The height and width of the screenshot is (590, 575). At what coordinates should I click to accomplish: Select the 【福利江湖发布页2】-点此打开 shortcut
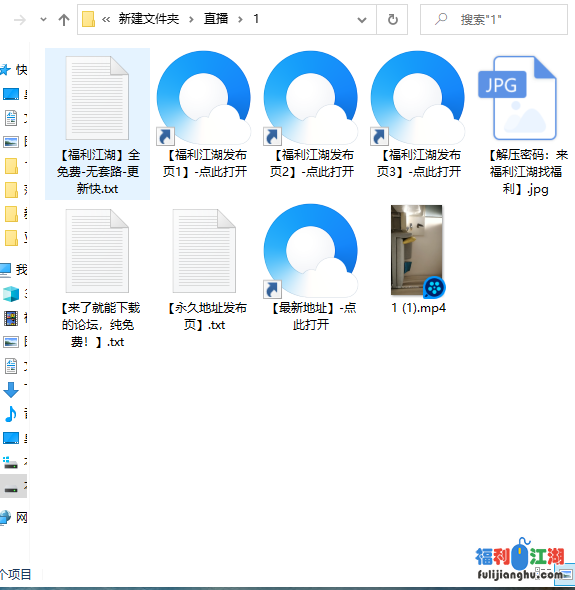pyautogui.click(x=311, y=115)
